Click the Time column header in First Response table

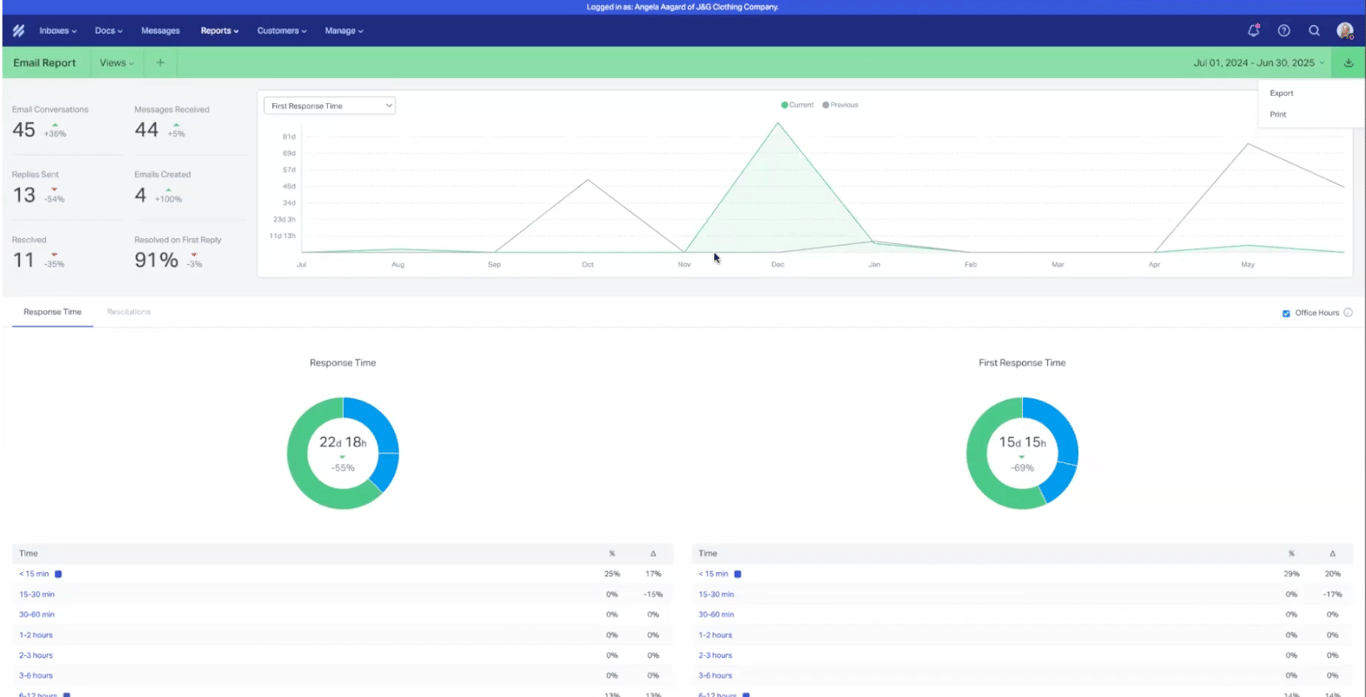point(708,553)
